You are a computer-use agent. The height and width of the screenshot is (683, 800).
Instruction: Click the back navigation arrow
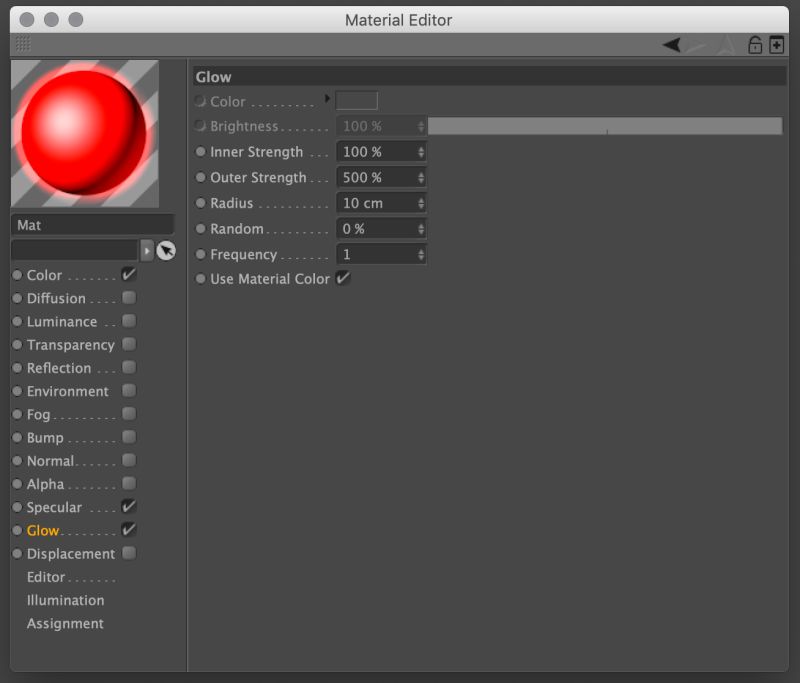click(x=672, y=45)
